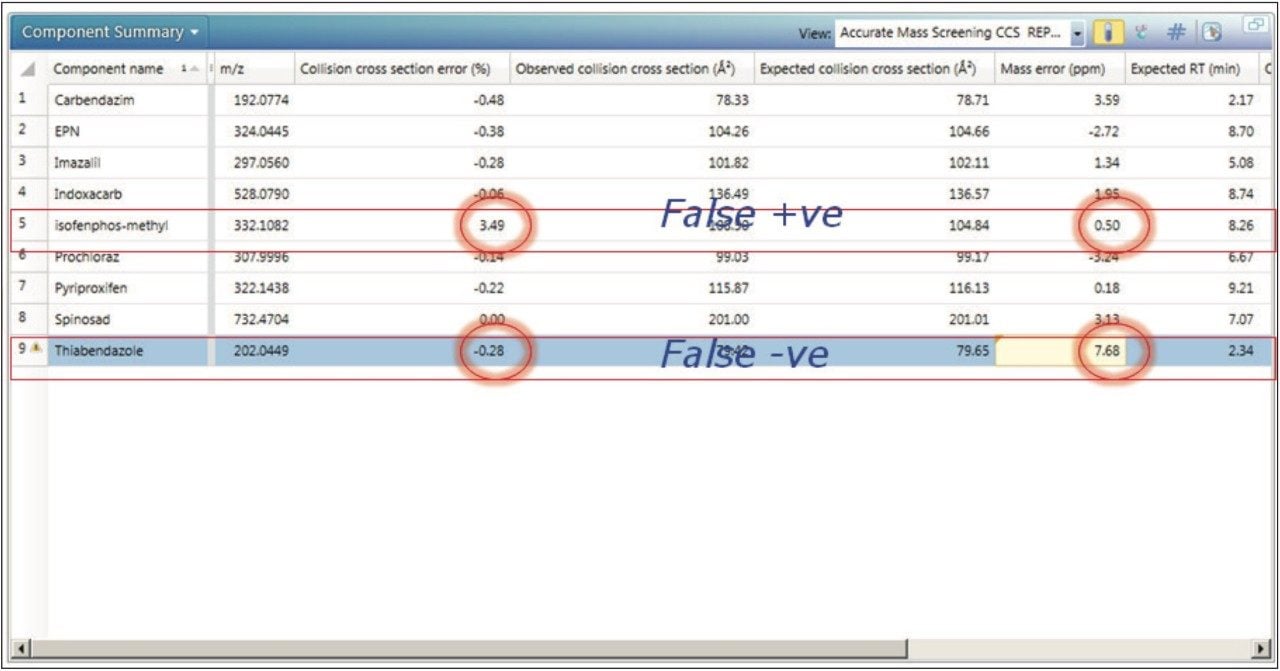The width and height of the screenshot is (1280, 671).
Task: Click mass error value -2.72
Action: 1103,131
